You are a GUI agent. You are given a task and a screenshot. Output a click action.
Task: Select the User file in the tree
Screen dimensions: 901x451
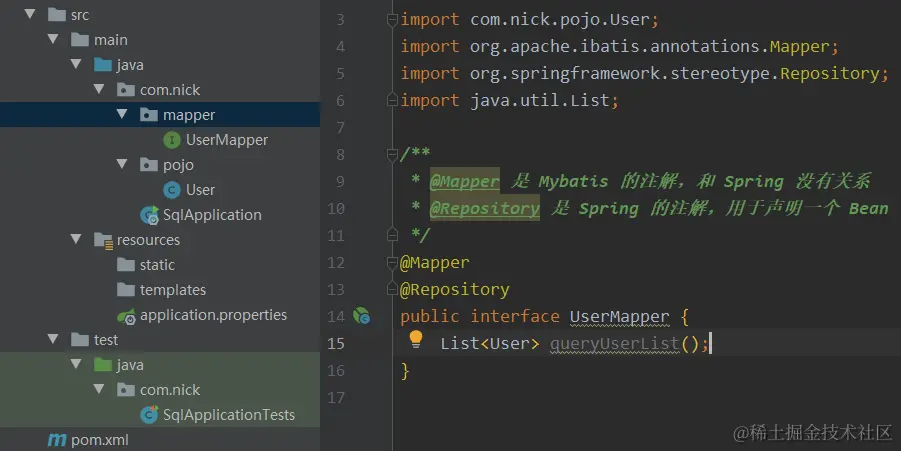coord(201,190)
